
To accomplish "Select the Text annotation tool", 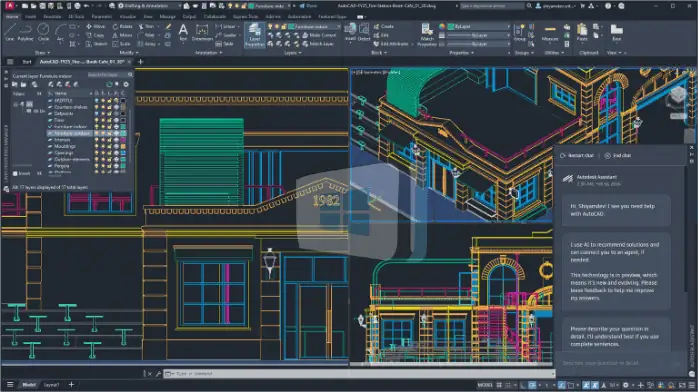I will pos(183,32).
